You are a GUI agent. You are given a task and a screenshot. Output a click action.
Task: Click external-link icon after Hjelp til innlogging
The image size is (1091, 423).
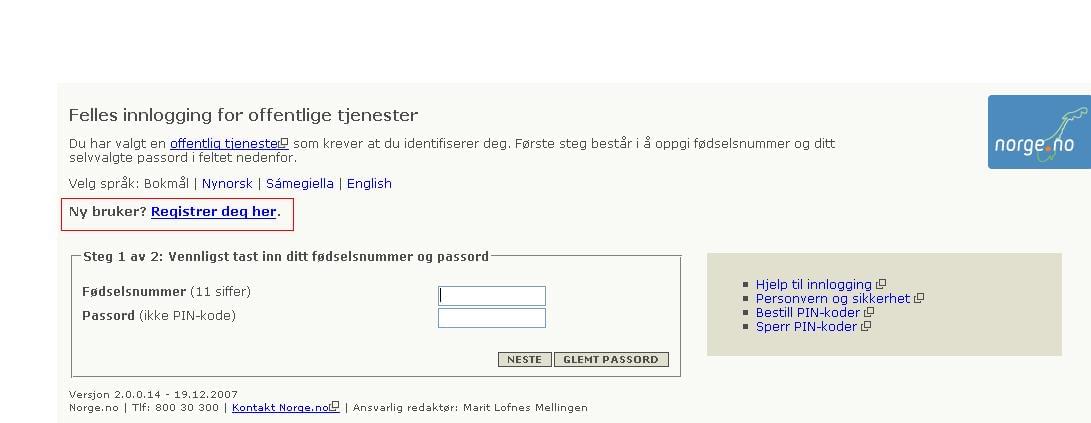(x=881, y=284)
